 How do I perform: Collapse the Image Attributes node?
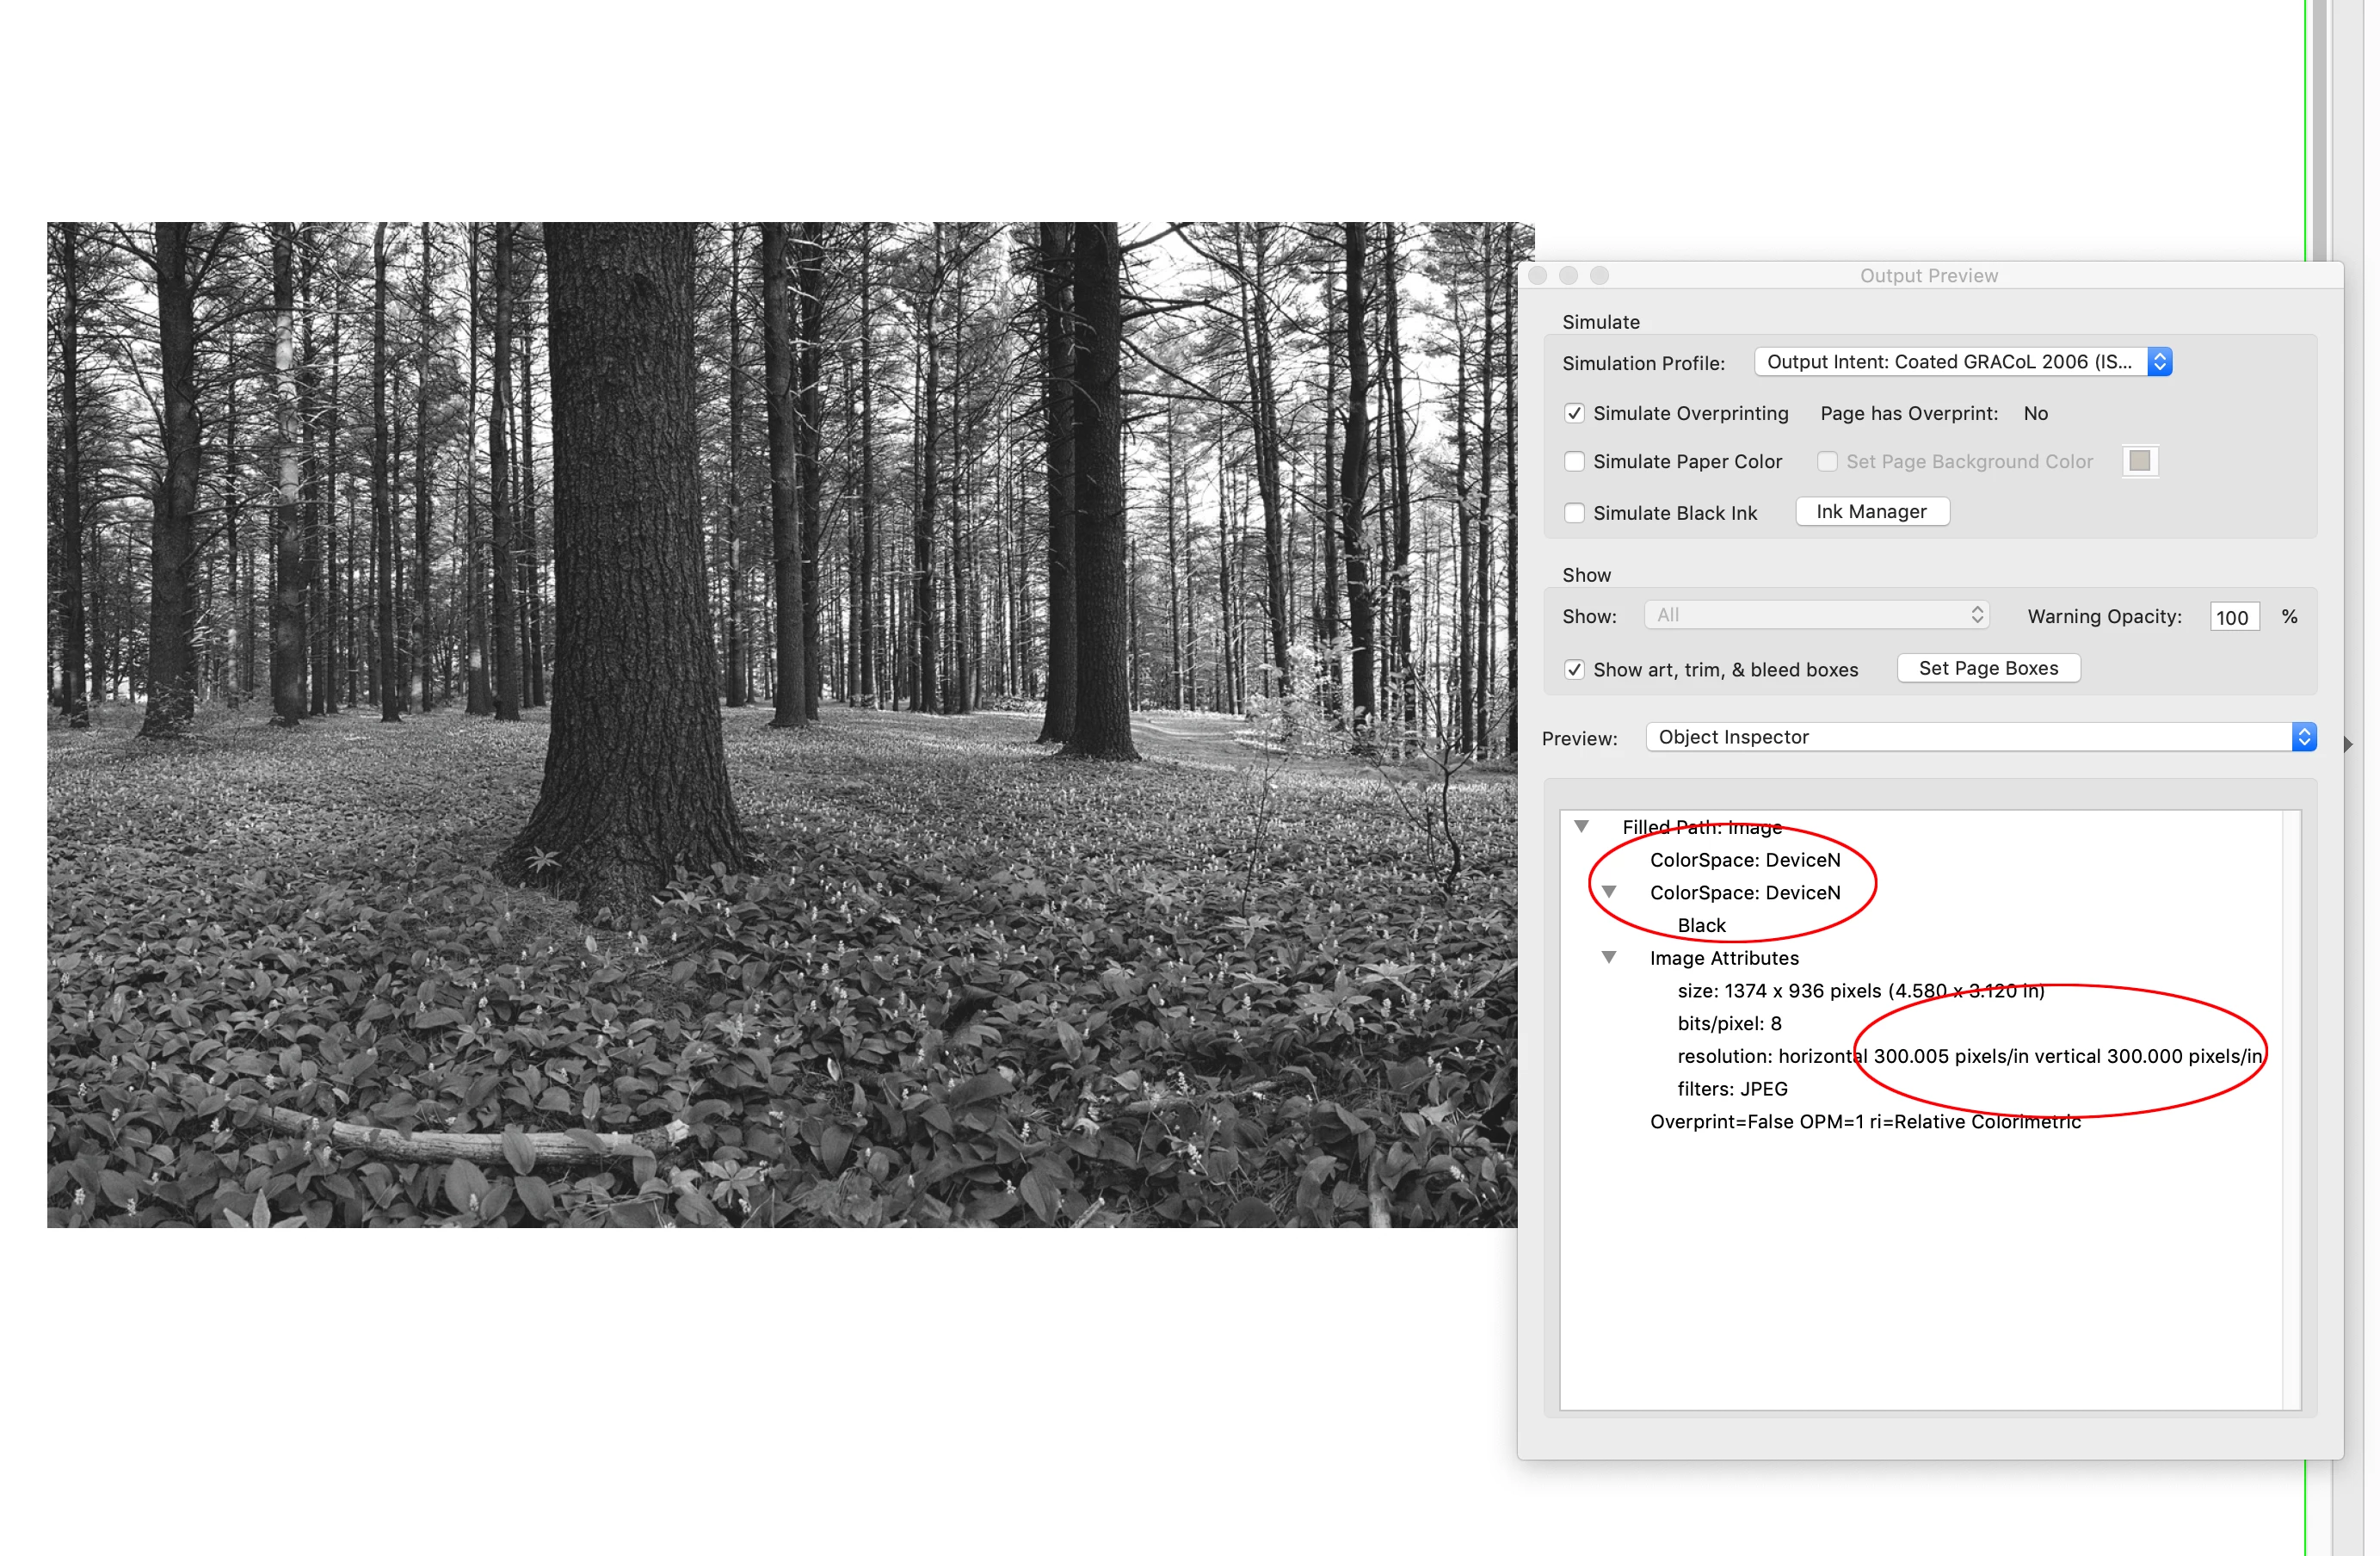click(1609, 957)
